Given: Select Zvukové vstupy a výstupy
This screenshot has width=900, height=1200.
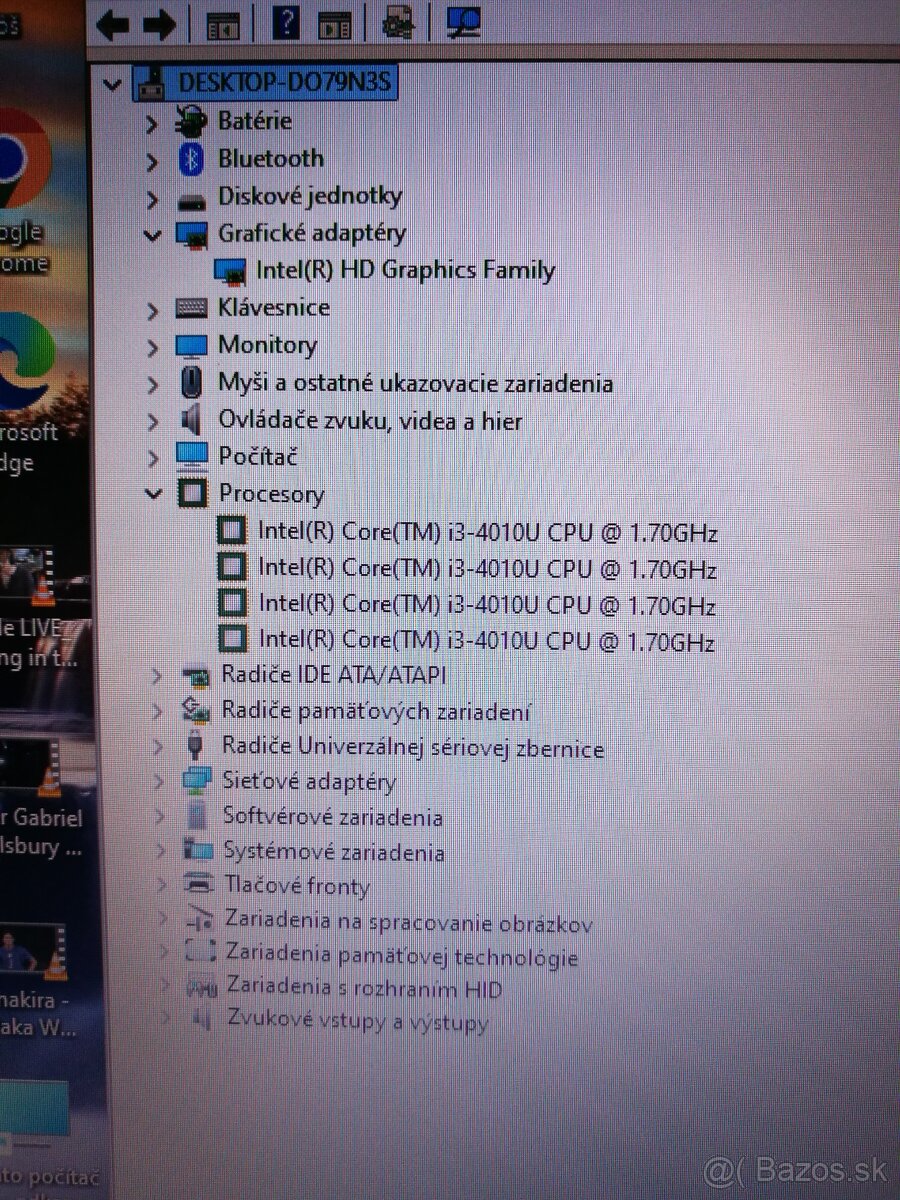Looking at the screenshot, I should (x=358, y=1022).
